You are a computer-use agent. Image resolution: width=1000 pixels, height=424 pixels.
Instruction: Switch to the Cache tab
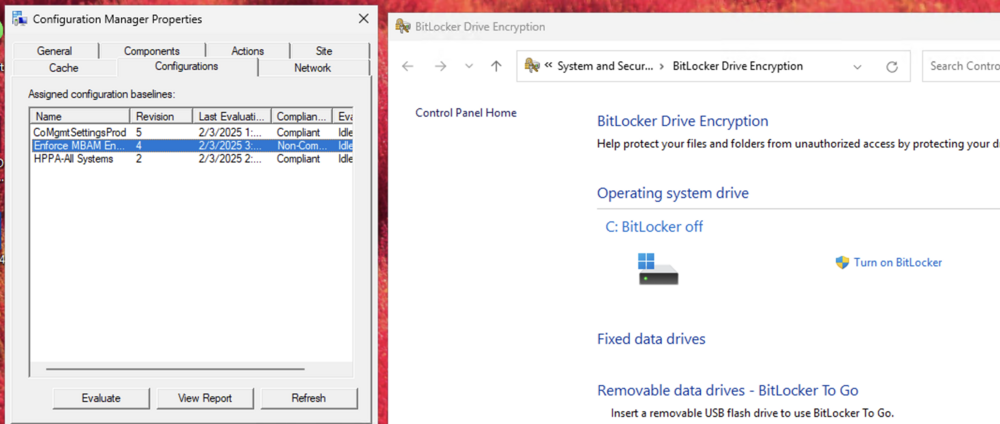coord(64,68)
